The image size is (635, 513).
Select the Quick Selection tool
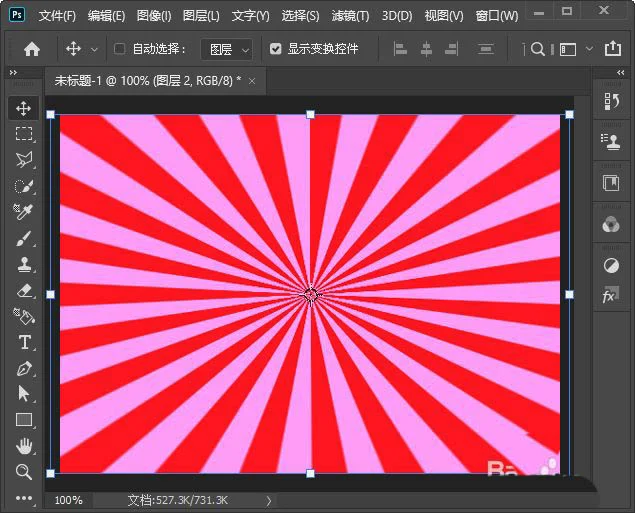[x=23, y=186]
